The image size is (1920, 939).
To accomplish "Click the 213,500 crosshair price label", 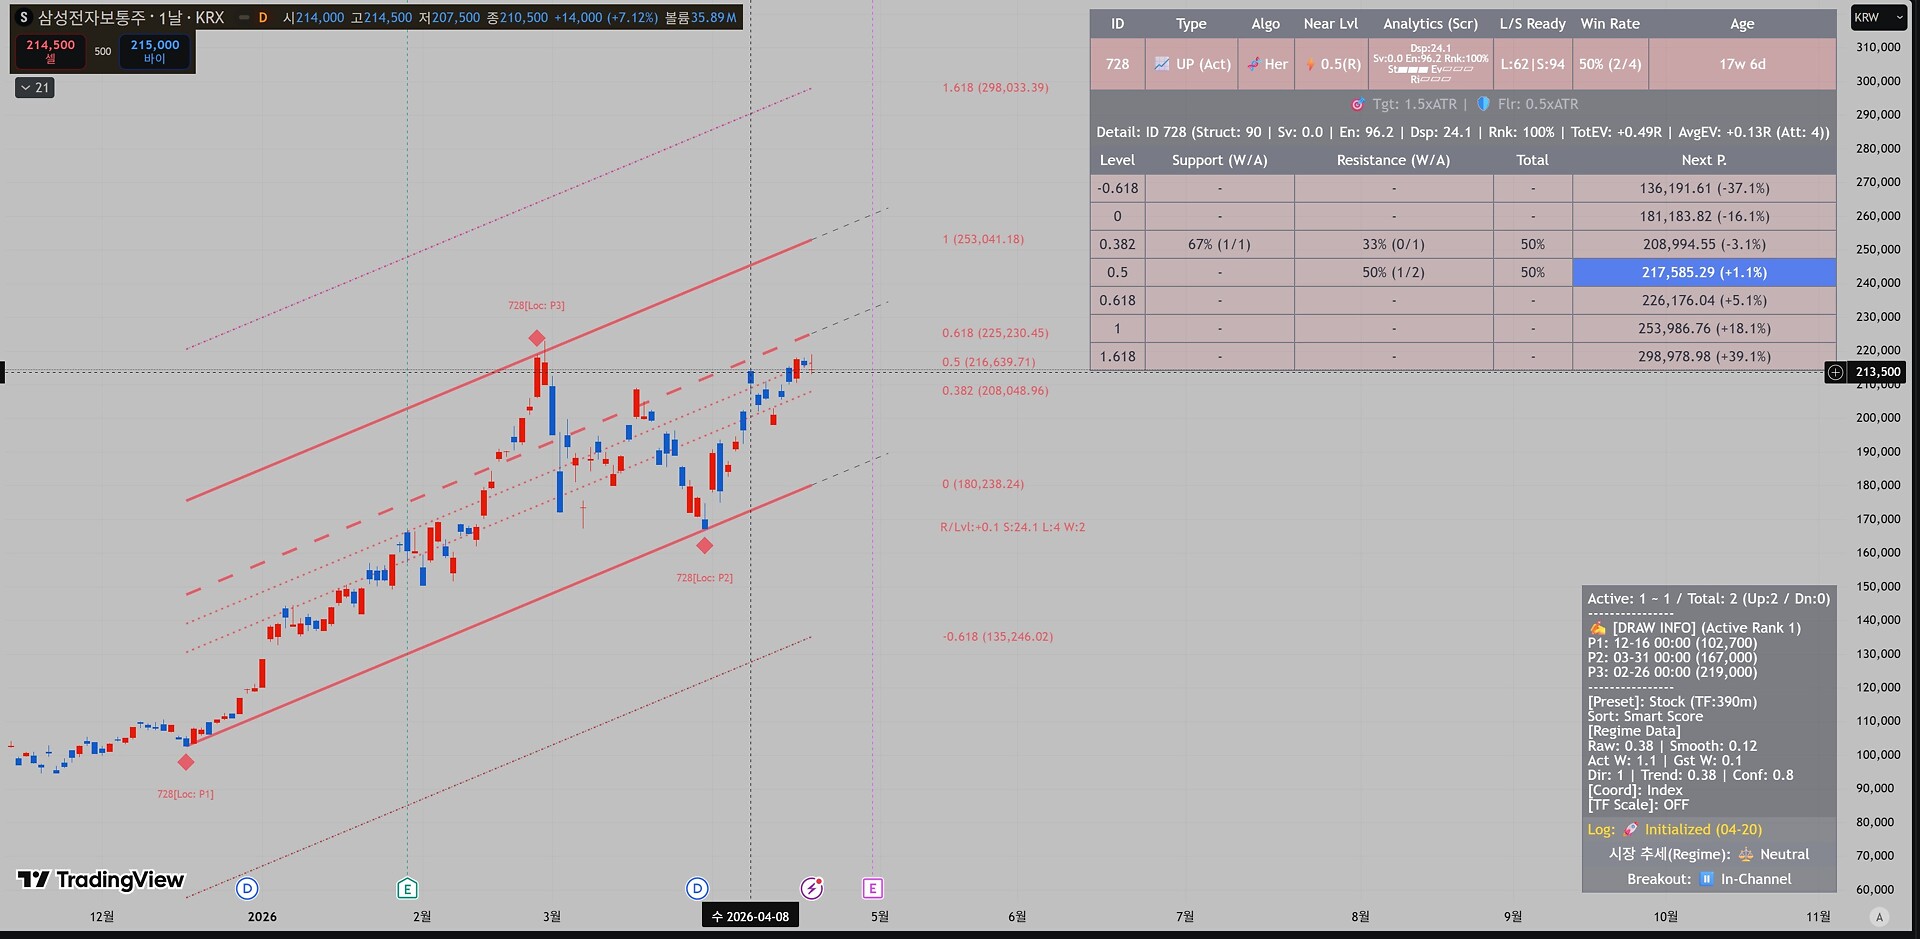I will (x=1878, y=372).
